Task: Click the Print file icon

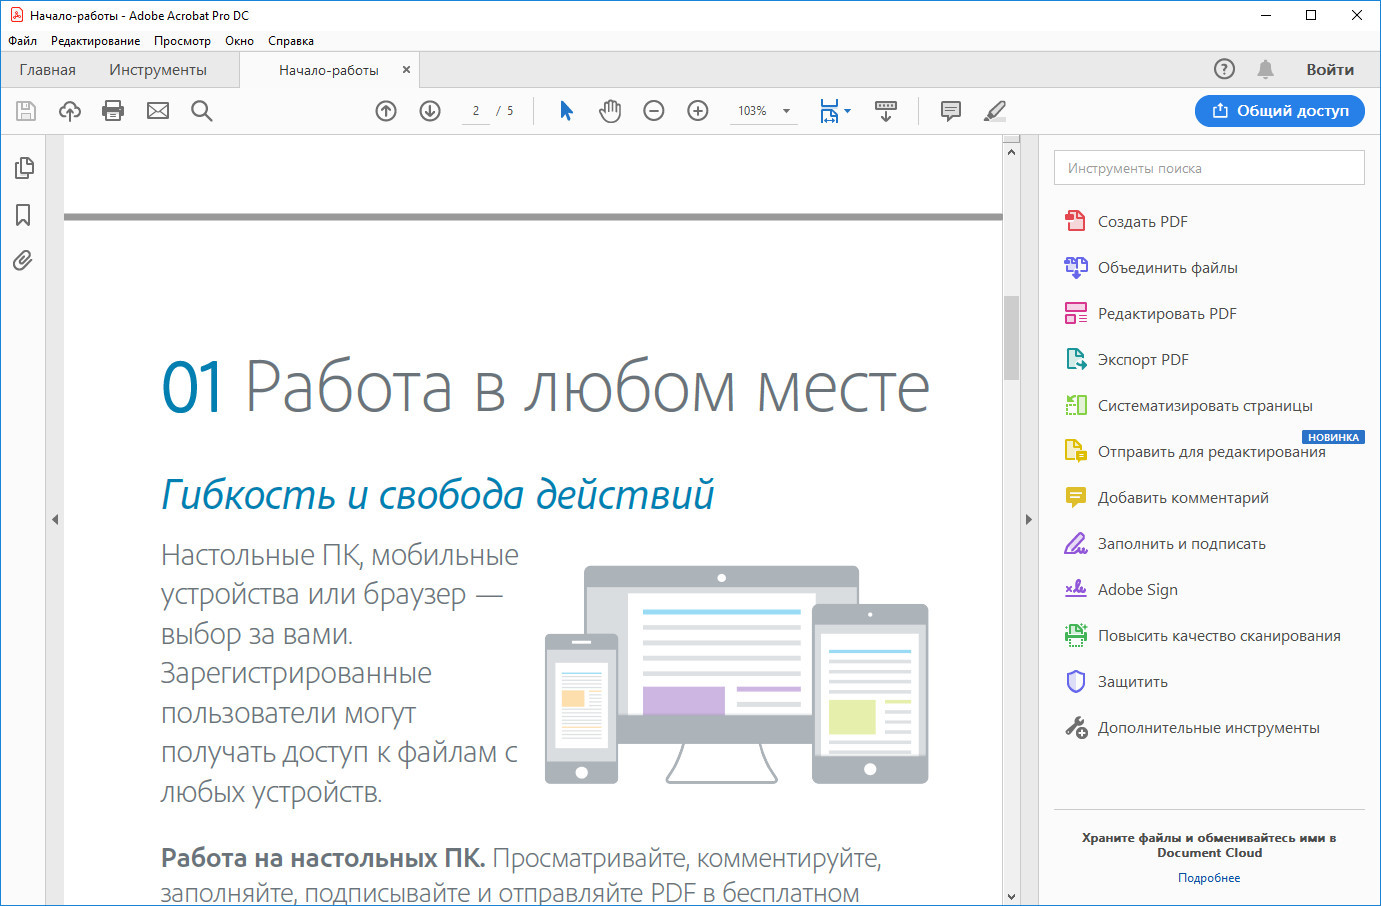Action: pos(113,111)
